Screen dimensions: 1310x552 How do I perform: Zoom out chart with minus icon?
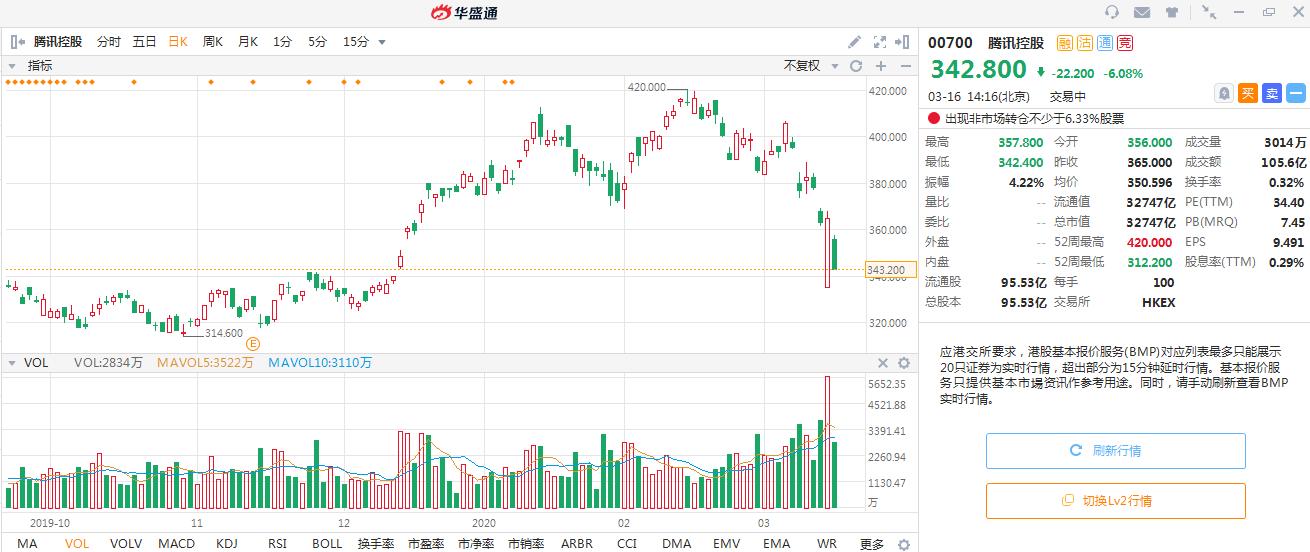[905, 66]
